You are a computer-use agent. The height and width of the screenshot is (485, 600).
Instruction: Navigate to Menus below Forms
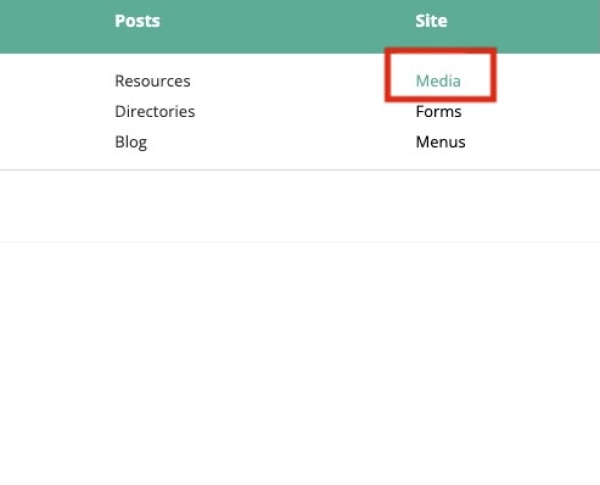pyautogui.click(x=440, y=142)
